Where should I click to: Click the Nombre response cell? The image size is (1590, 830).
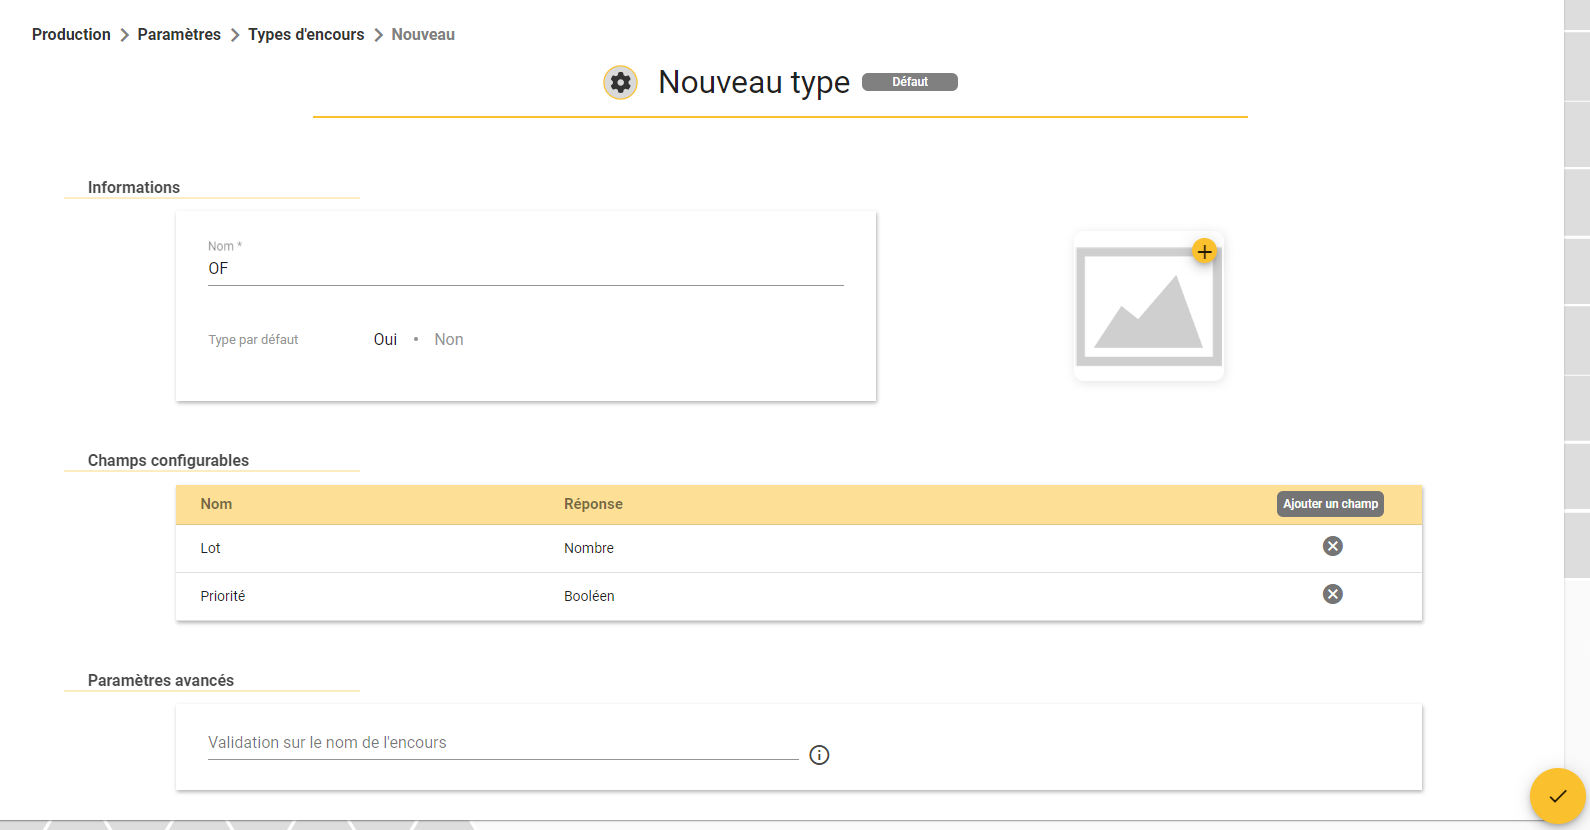[589, 548]
